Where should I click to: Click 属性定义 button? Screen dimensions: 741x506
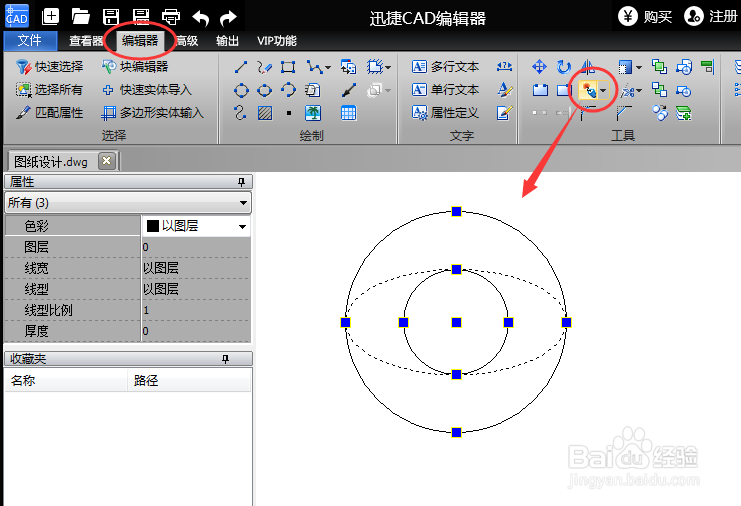(x=445, y=113)
